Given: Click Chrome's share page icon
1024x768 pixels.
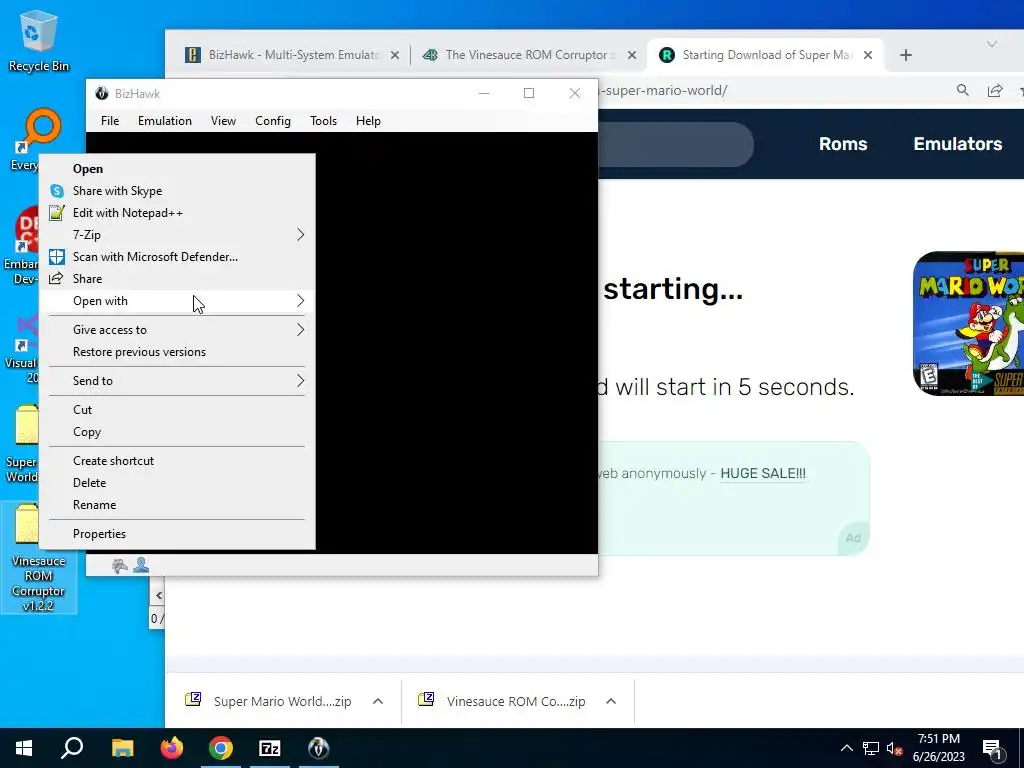Looking at the screenshot, I should (995, 90).
